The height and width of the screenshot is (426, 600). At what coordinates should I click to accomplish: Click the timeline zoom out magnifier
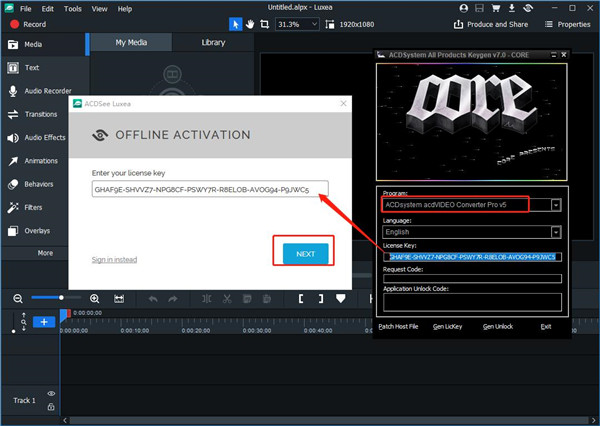(x=18, y=299)
